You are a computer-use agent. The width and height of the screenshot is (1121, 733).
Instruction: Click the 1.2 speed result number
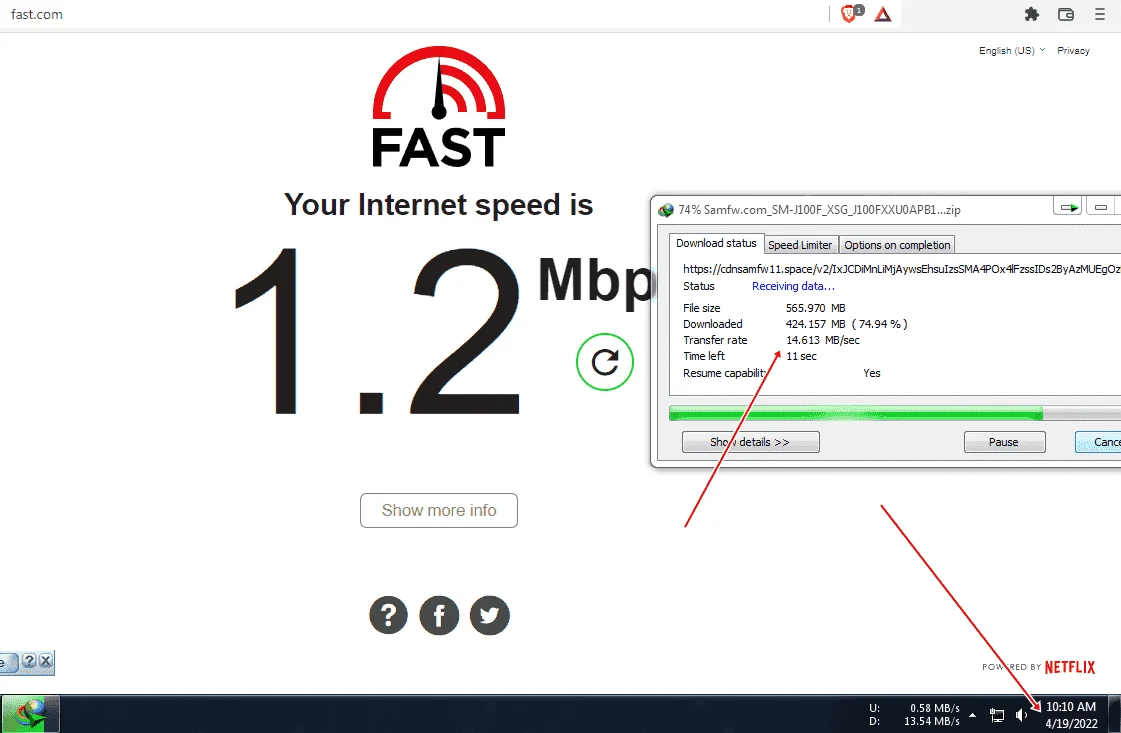point(377,330)
